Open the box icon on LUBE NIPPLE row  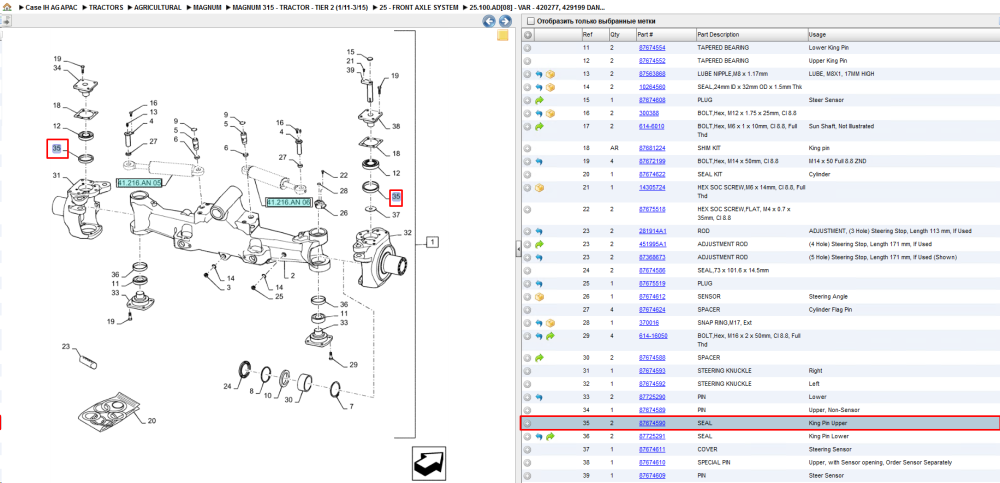click(x=550, y=74)
